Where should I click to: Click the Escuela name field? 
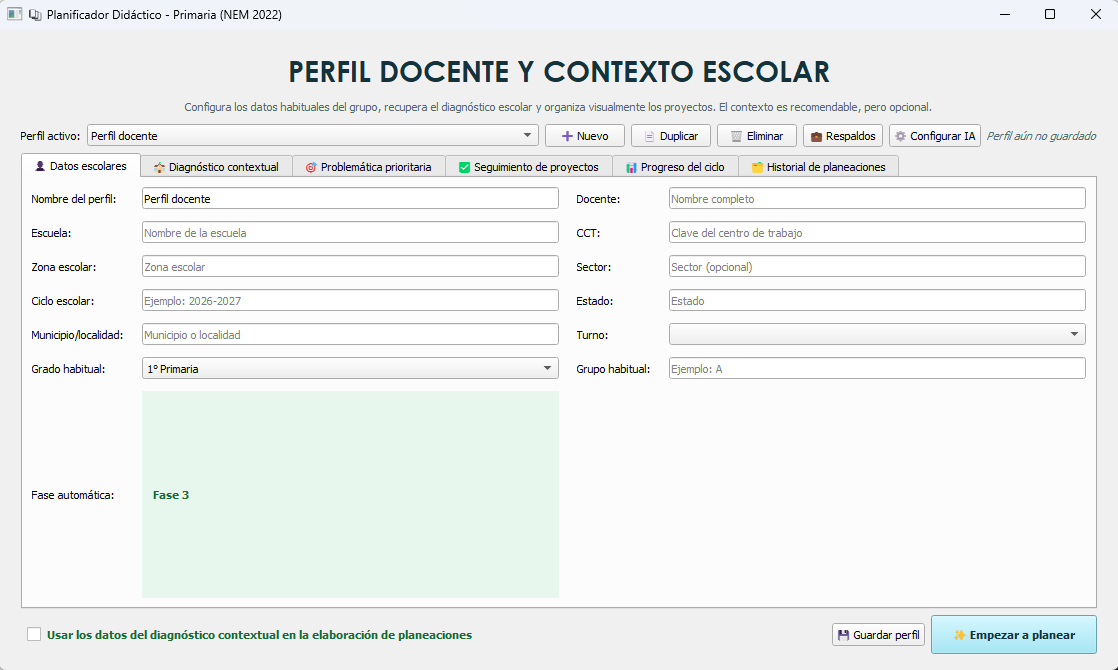coord(350,232)
